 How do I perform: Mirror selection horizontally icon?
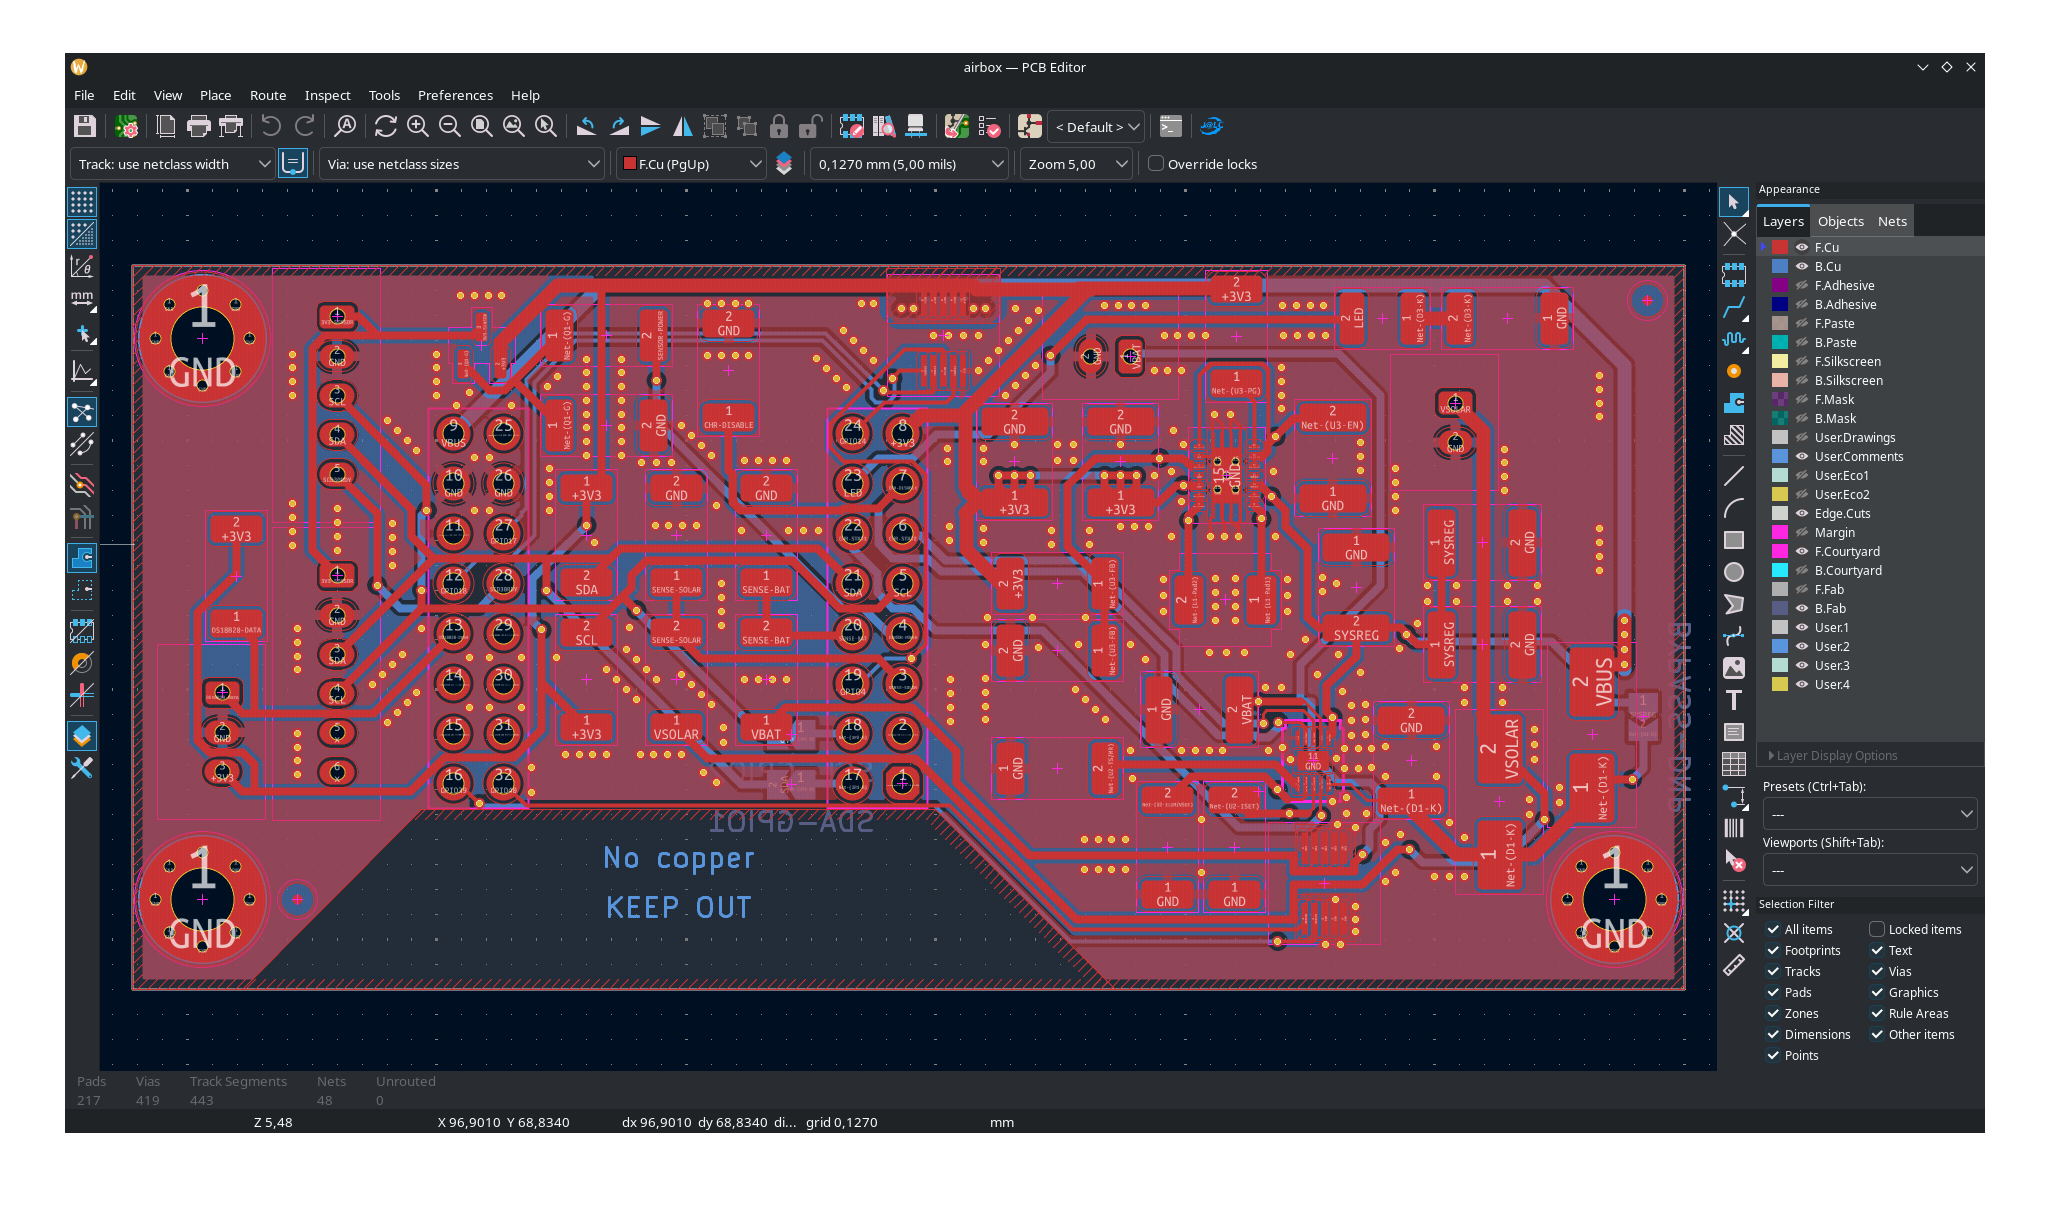pos(683,126)
